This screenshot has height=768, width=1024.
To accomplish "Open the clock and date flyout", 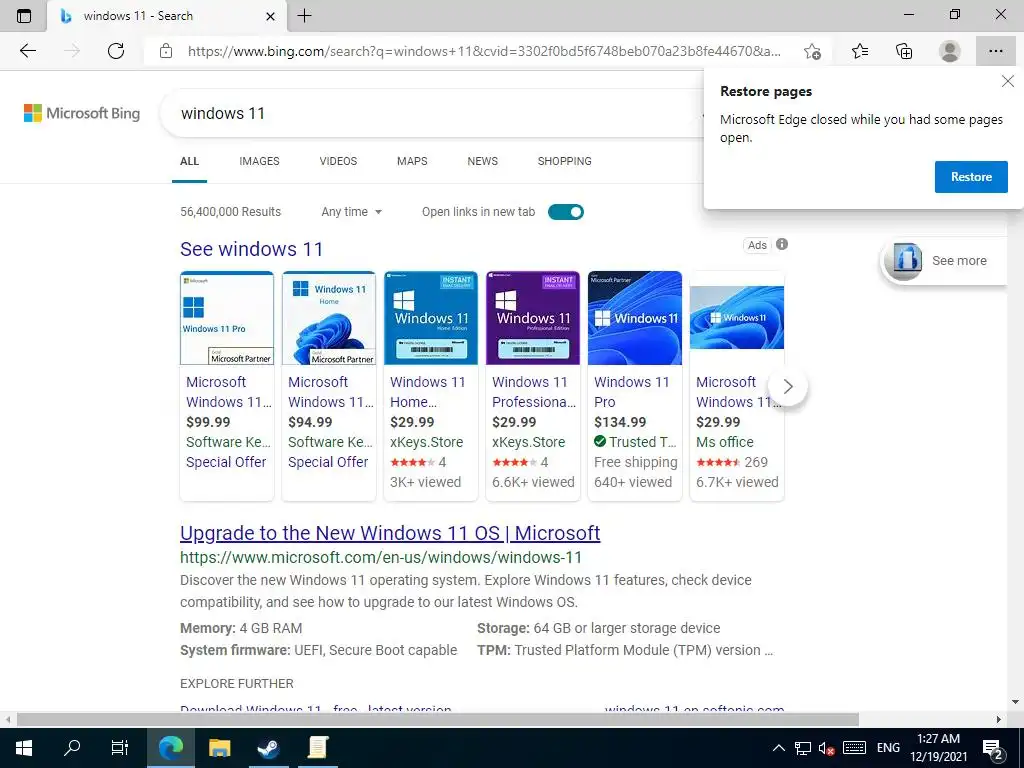I will 938,748.
